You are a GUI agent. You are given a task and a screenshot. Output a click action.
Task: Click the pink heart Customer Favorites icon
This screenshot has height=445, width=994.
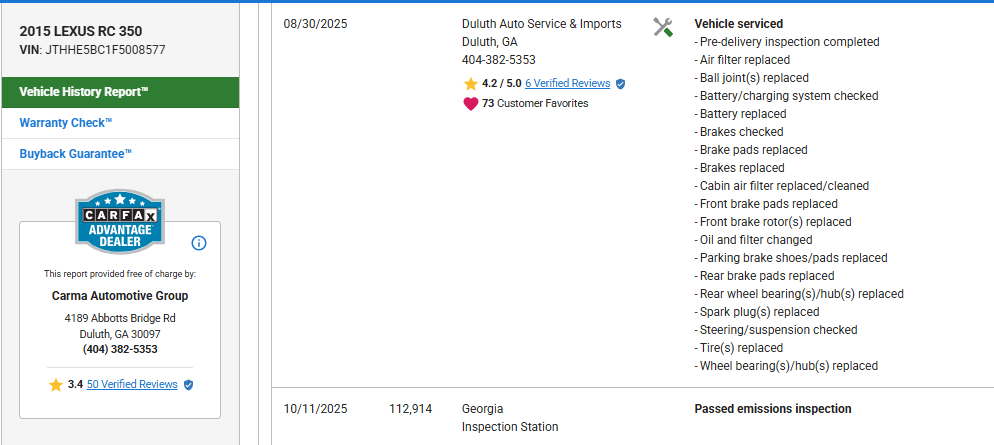pos(470,103)
